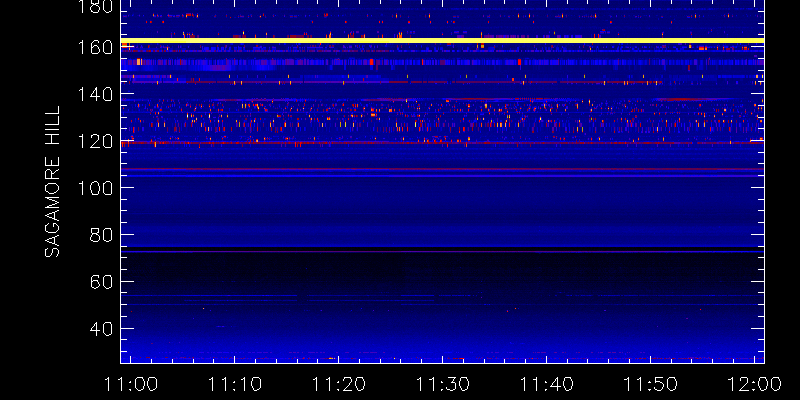The height and width of the screenshot is (400, 800).
Task: Click the 100 frequency axis label
Action: click(95, 188)
